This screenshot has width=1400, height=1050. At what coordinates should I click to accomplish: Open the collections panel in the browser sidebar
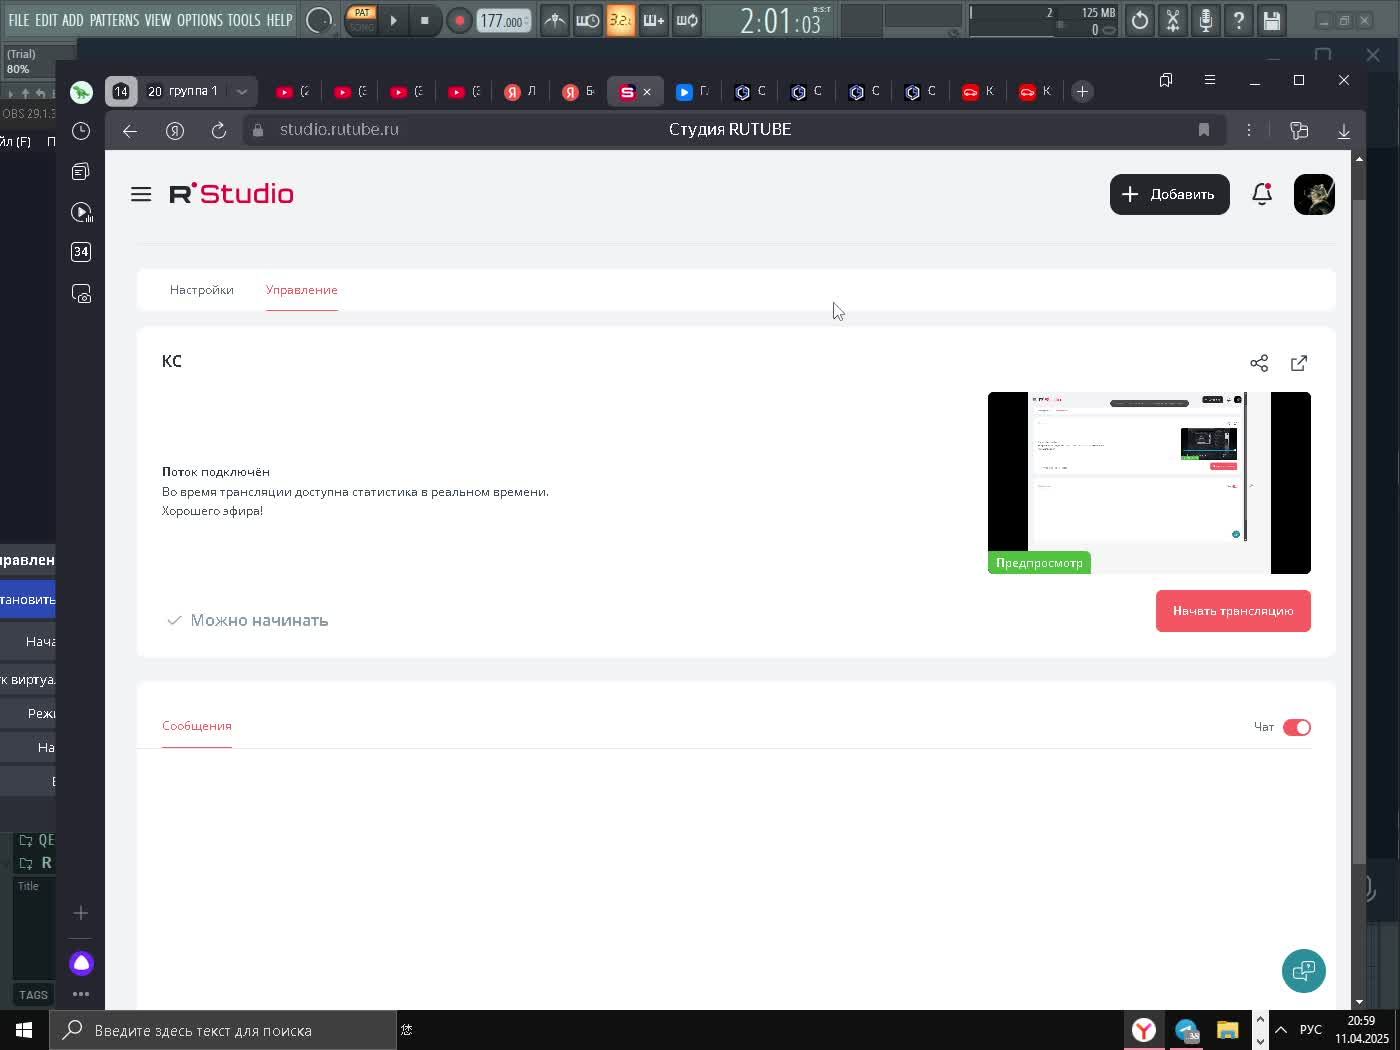pos(81,172)
